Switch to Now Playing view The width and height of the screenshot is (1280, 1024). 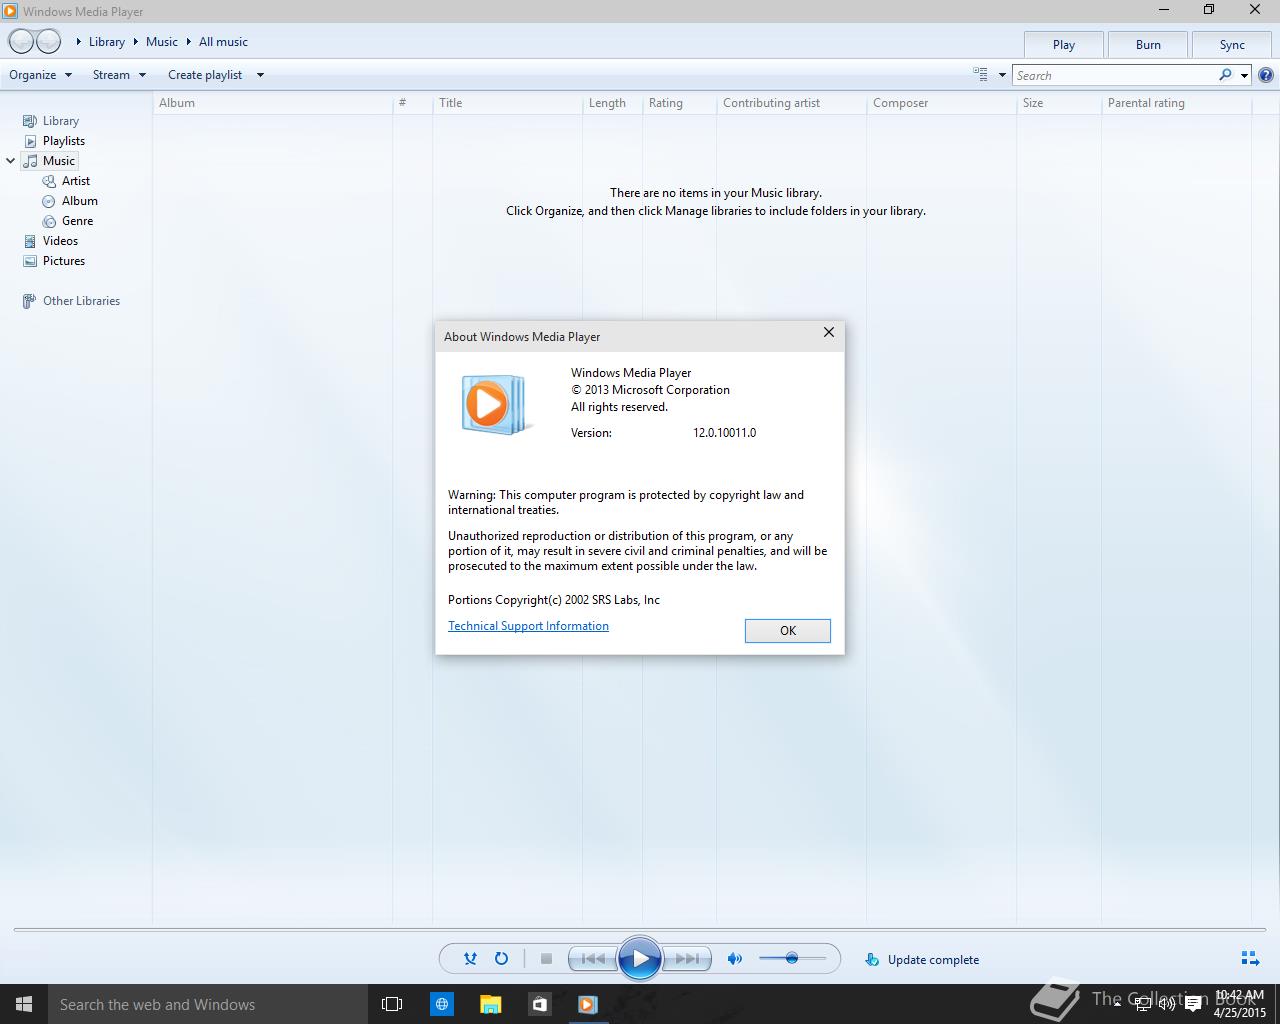(x=1250, y=959)
